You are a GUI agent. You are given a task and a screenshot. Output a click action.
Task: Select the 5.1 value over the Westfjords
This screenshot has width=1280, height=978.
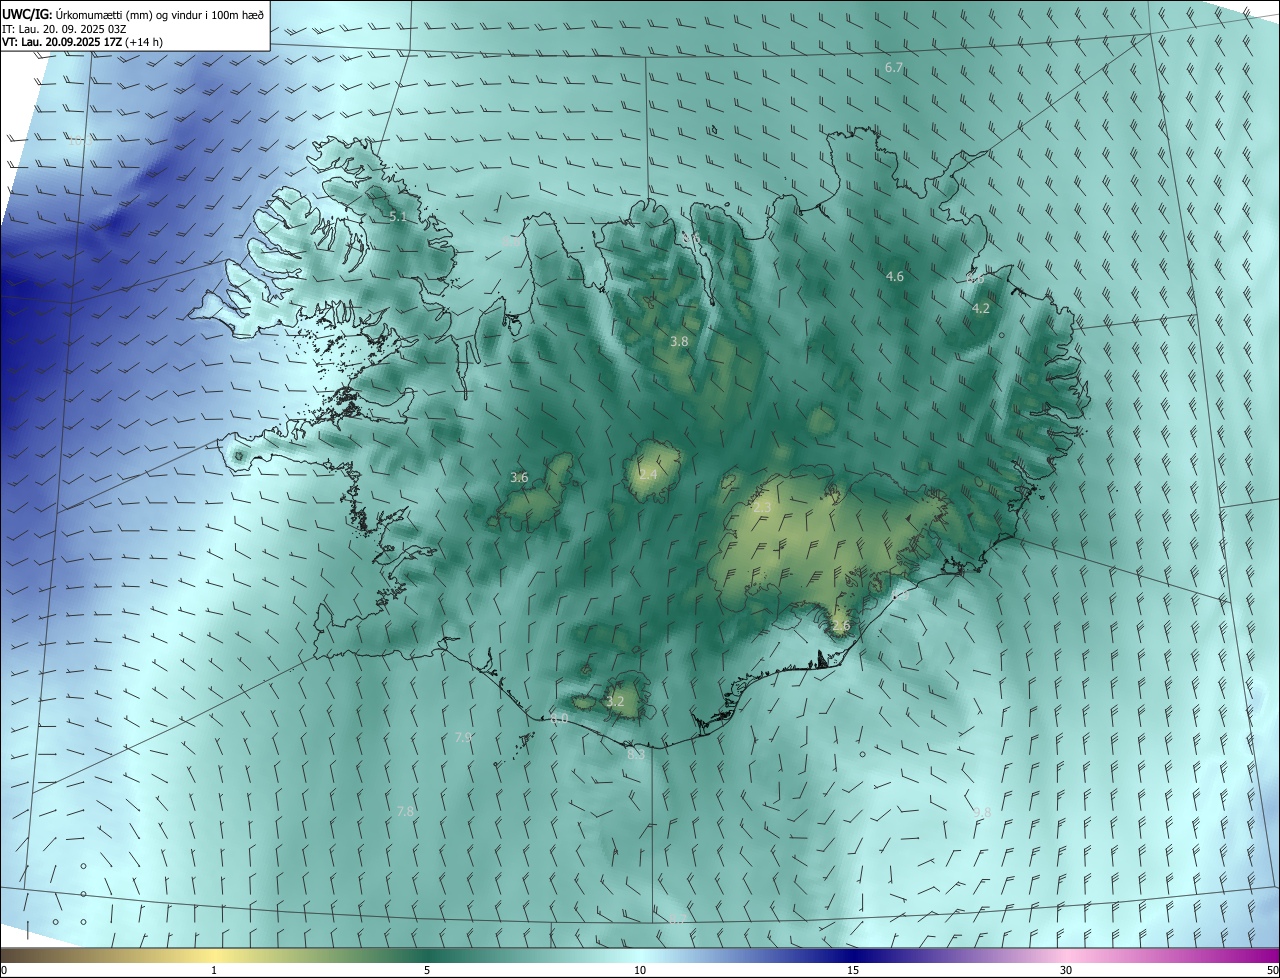398,217
